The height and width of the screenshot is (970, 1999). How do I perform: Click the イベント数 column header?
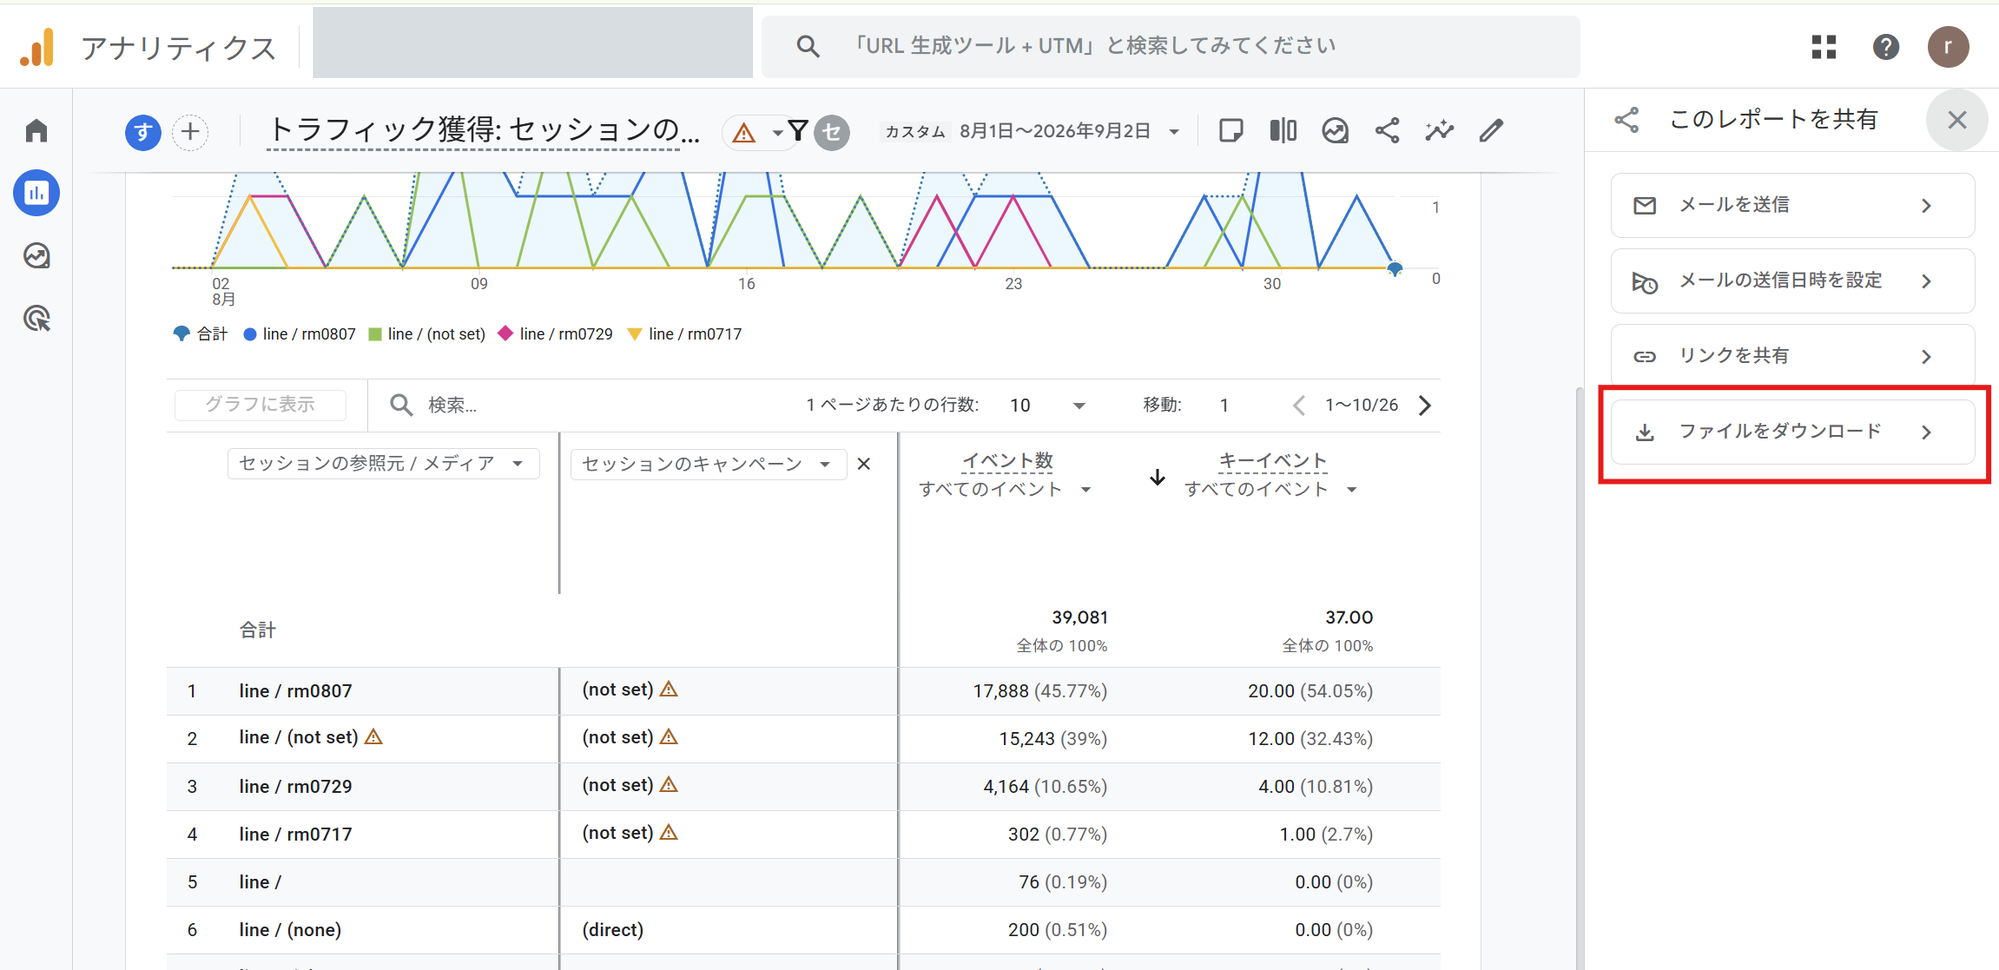point(1007,461)
